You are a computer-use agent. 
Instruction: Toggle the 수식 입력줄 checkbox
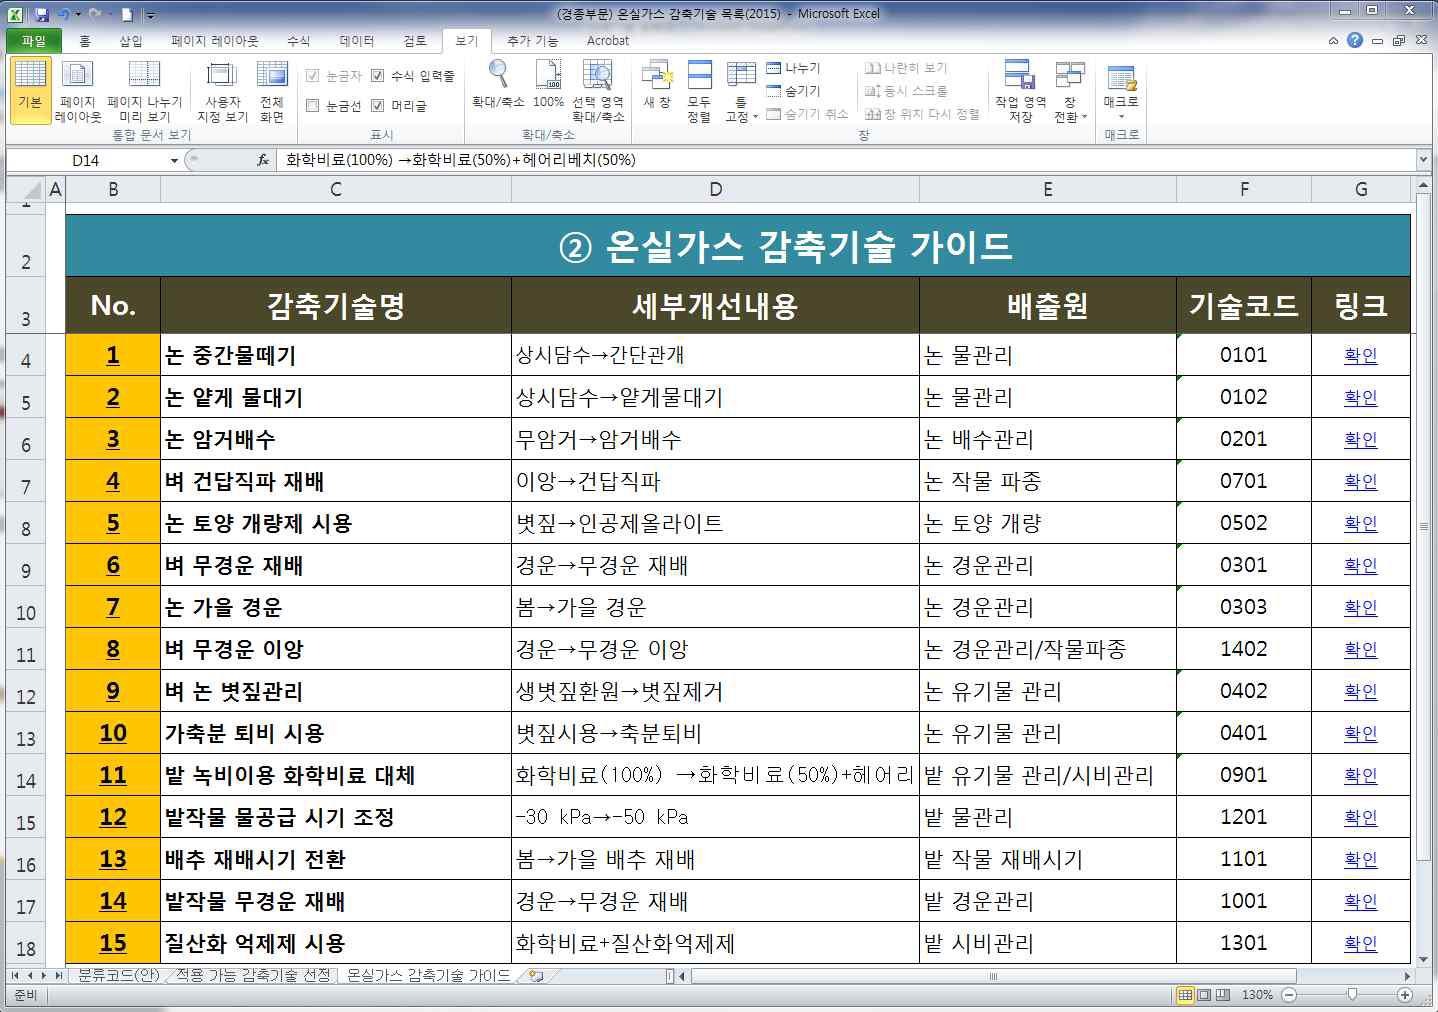click(x=377, y=76)
